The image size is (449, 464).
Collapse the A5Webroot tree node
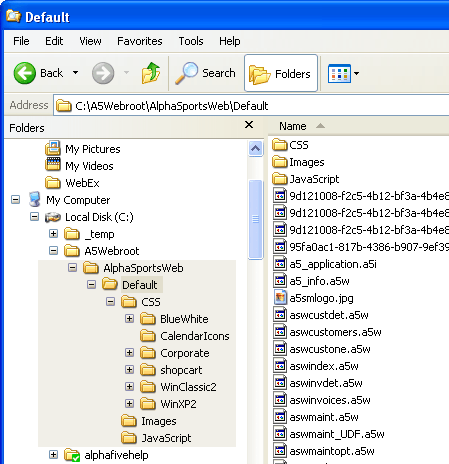pyautogui.click(x=53, y=250)
